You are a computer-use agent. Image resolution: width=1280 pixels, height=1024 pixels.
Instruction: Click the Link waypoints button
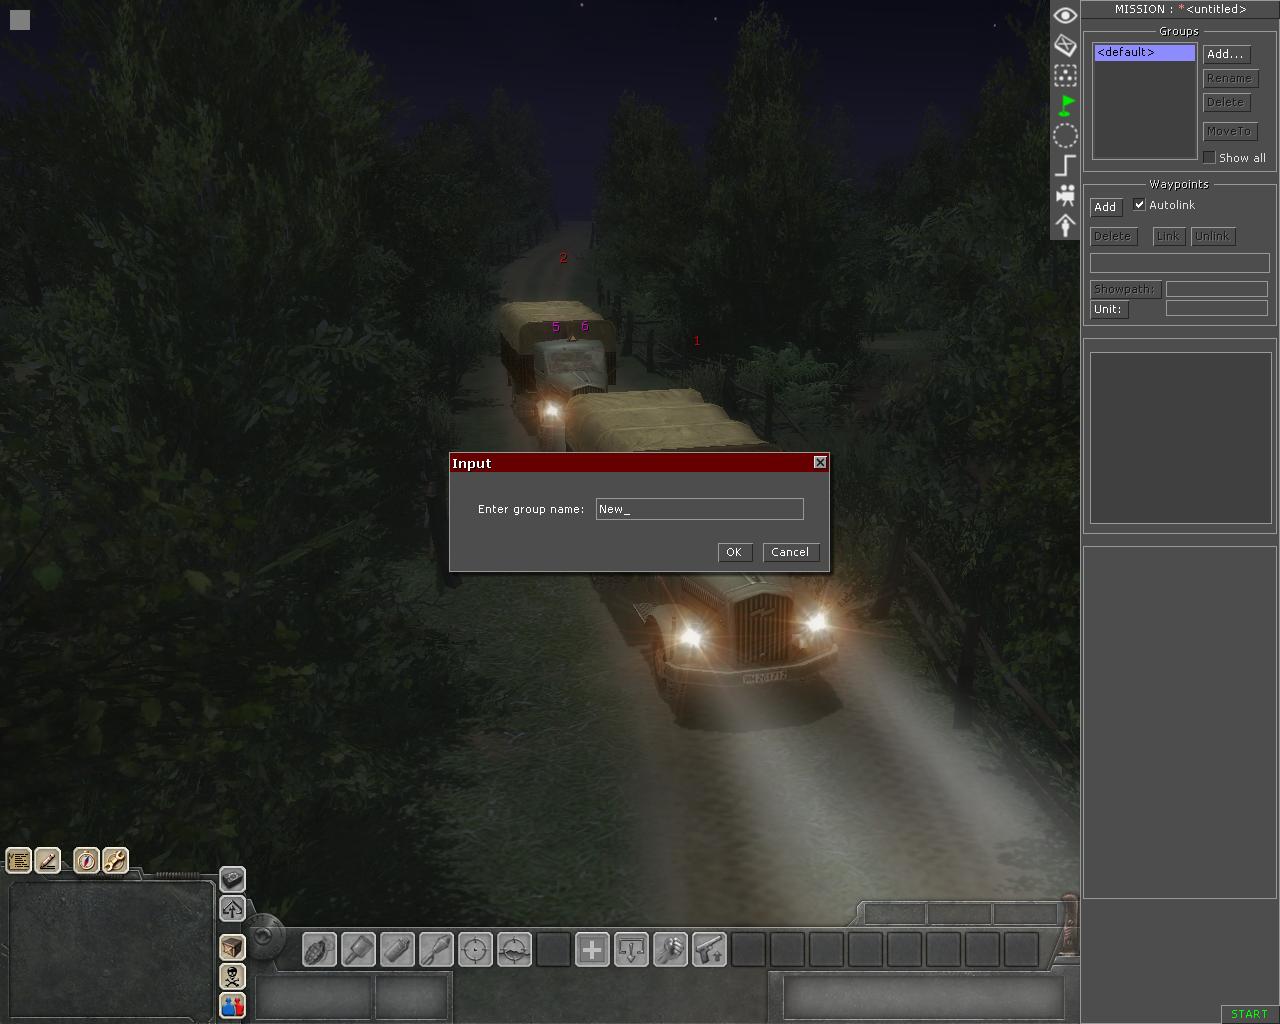coord(1168,236)
